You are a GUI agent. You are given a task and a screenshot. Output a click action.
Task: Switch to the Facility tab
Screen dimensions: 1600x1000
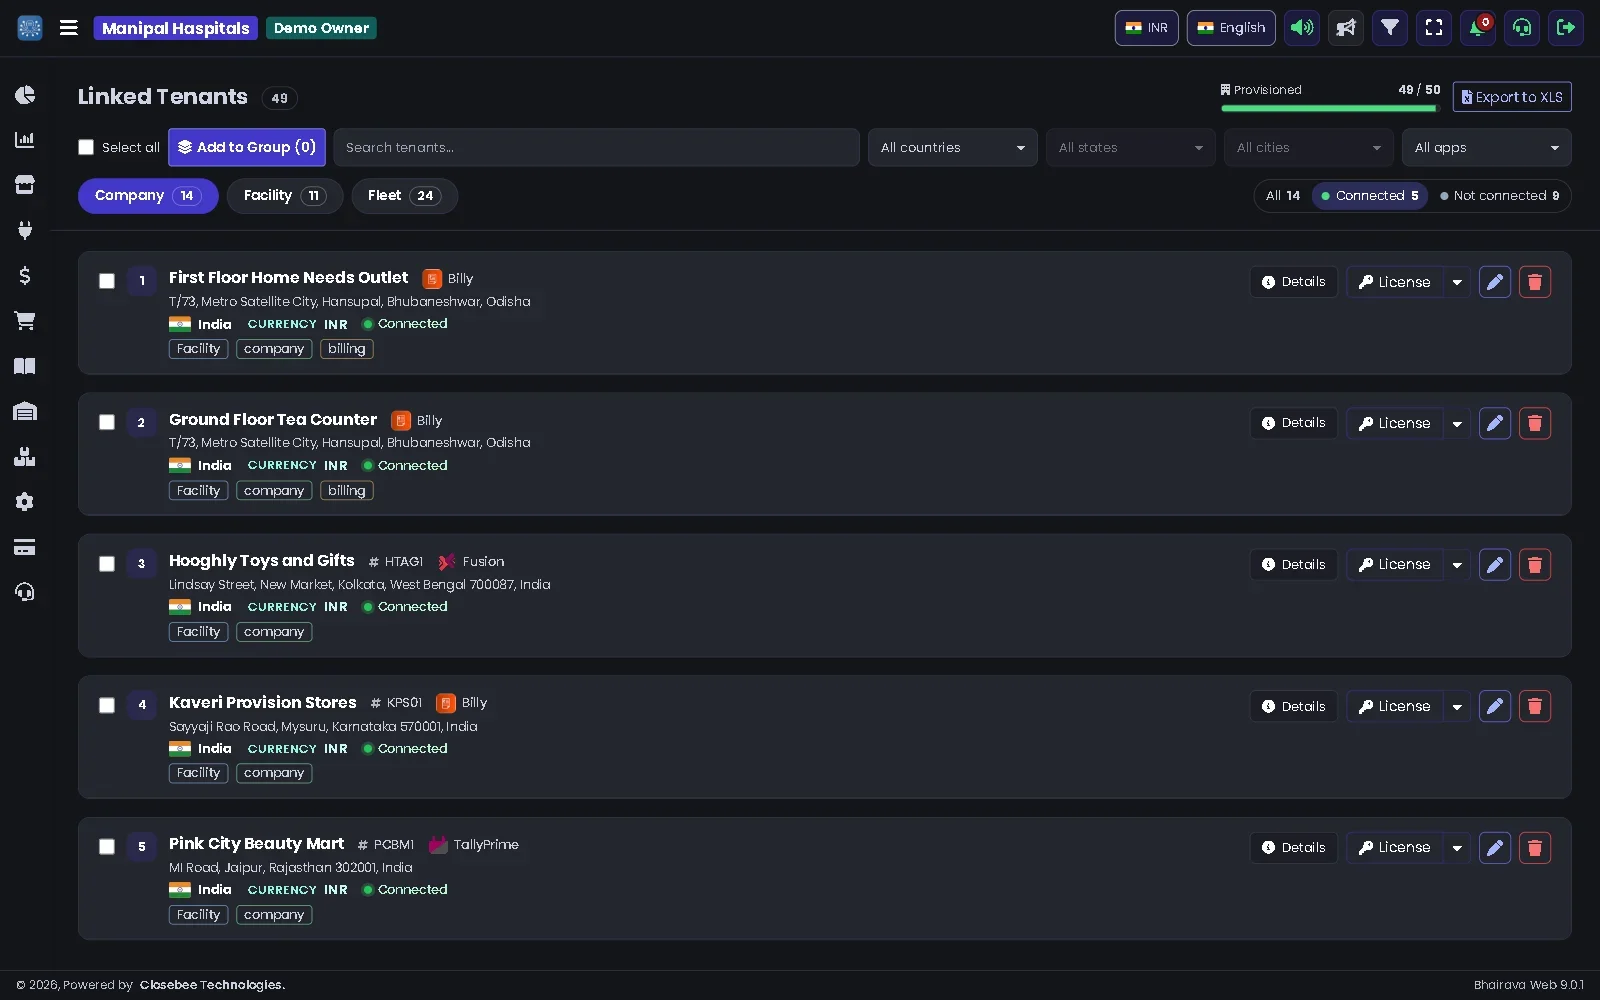coord(285,196)
